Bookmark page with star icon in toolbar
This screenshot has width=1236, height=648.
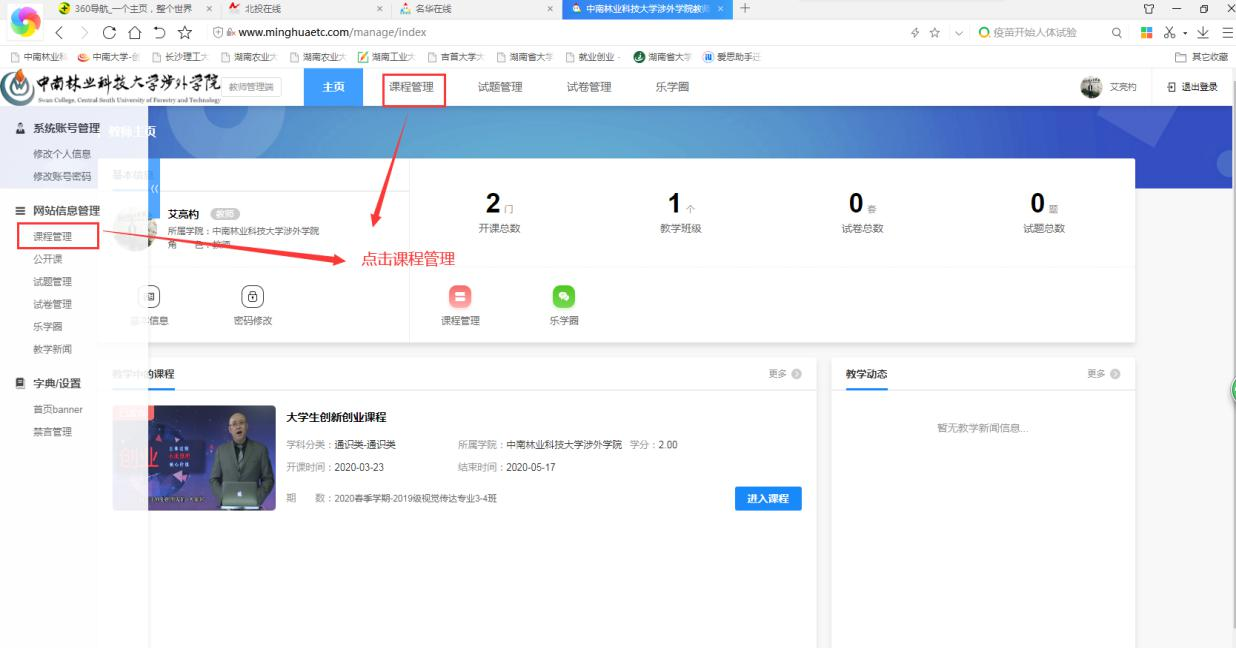click(935, 32)
